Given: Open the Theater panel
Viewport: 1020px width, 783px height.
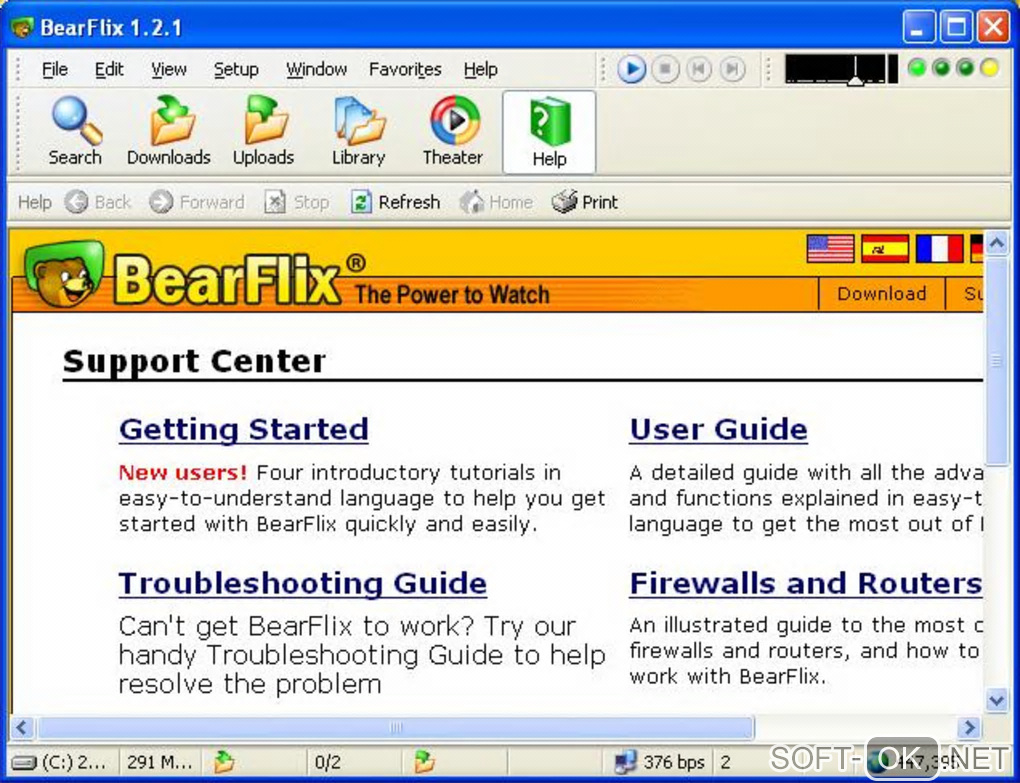Looking at the screenshot, I should coord(453,131).
